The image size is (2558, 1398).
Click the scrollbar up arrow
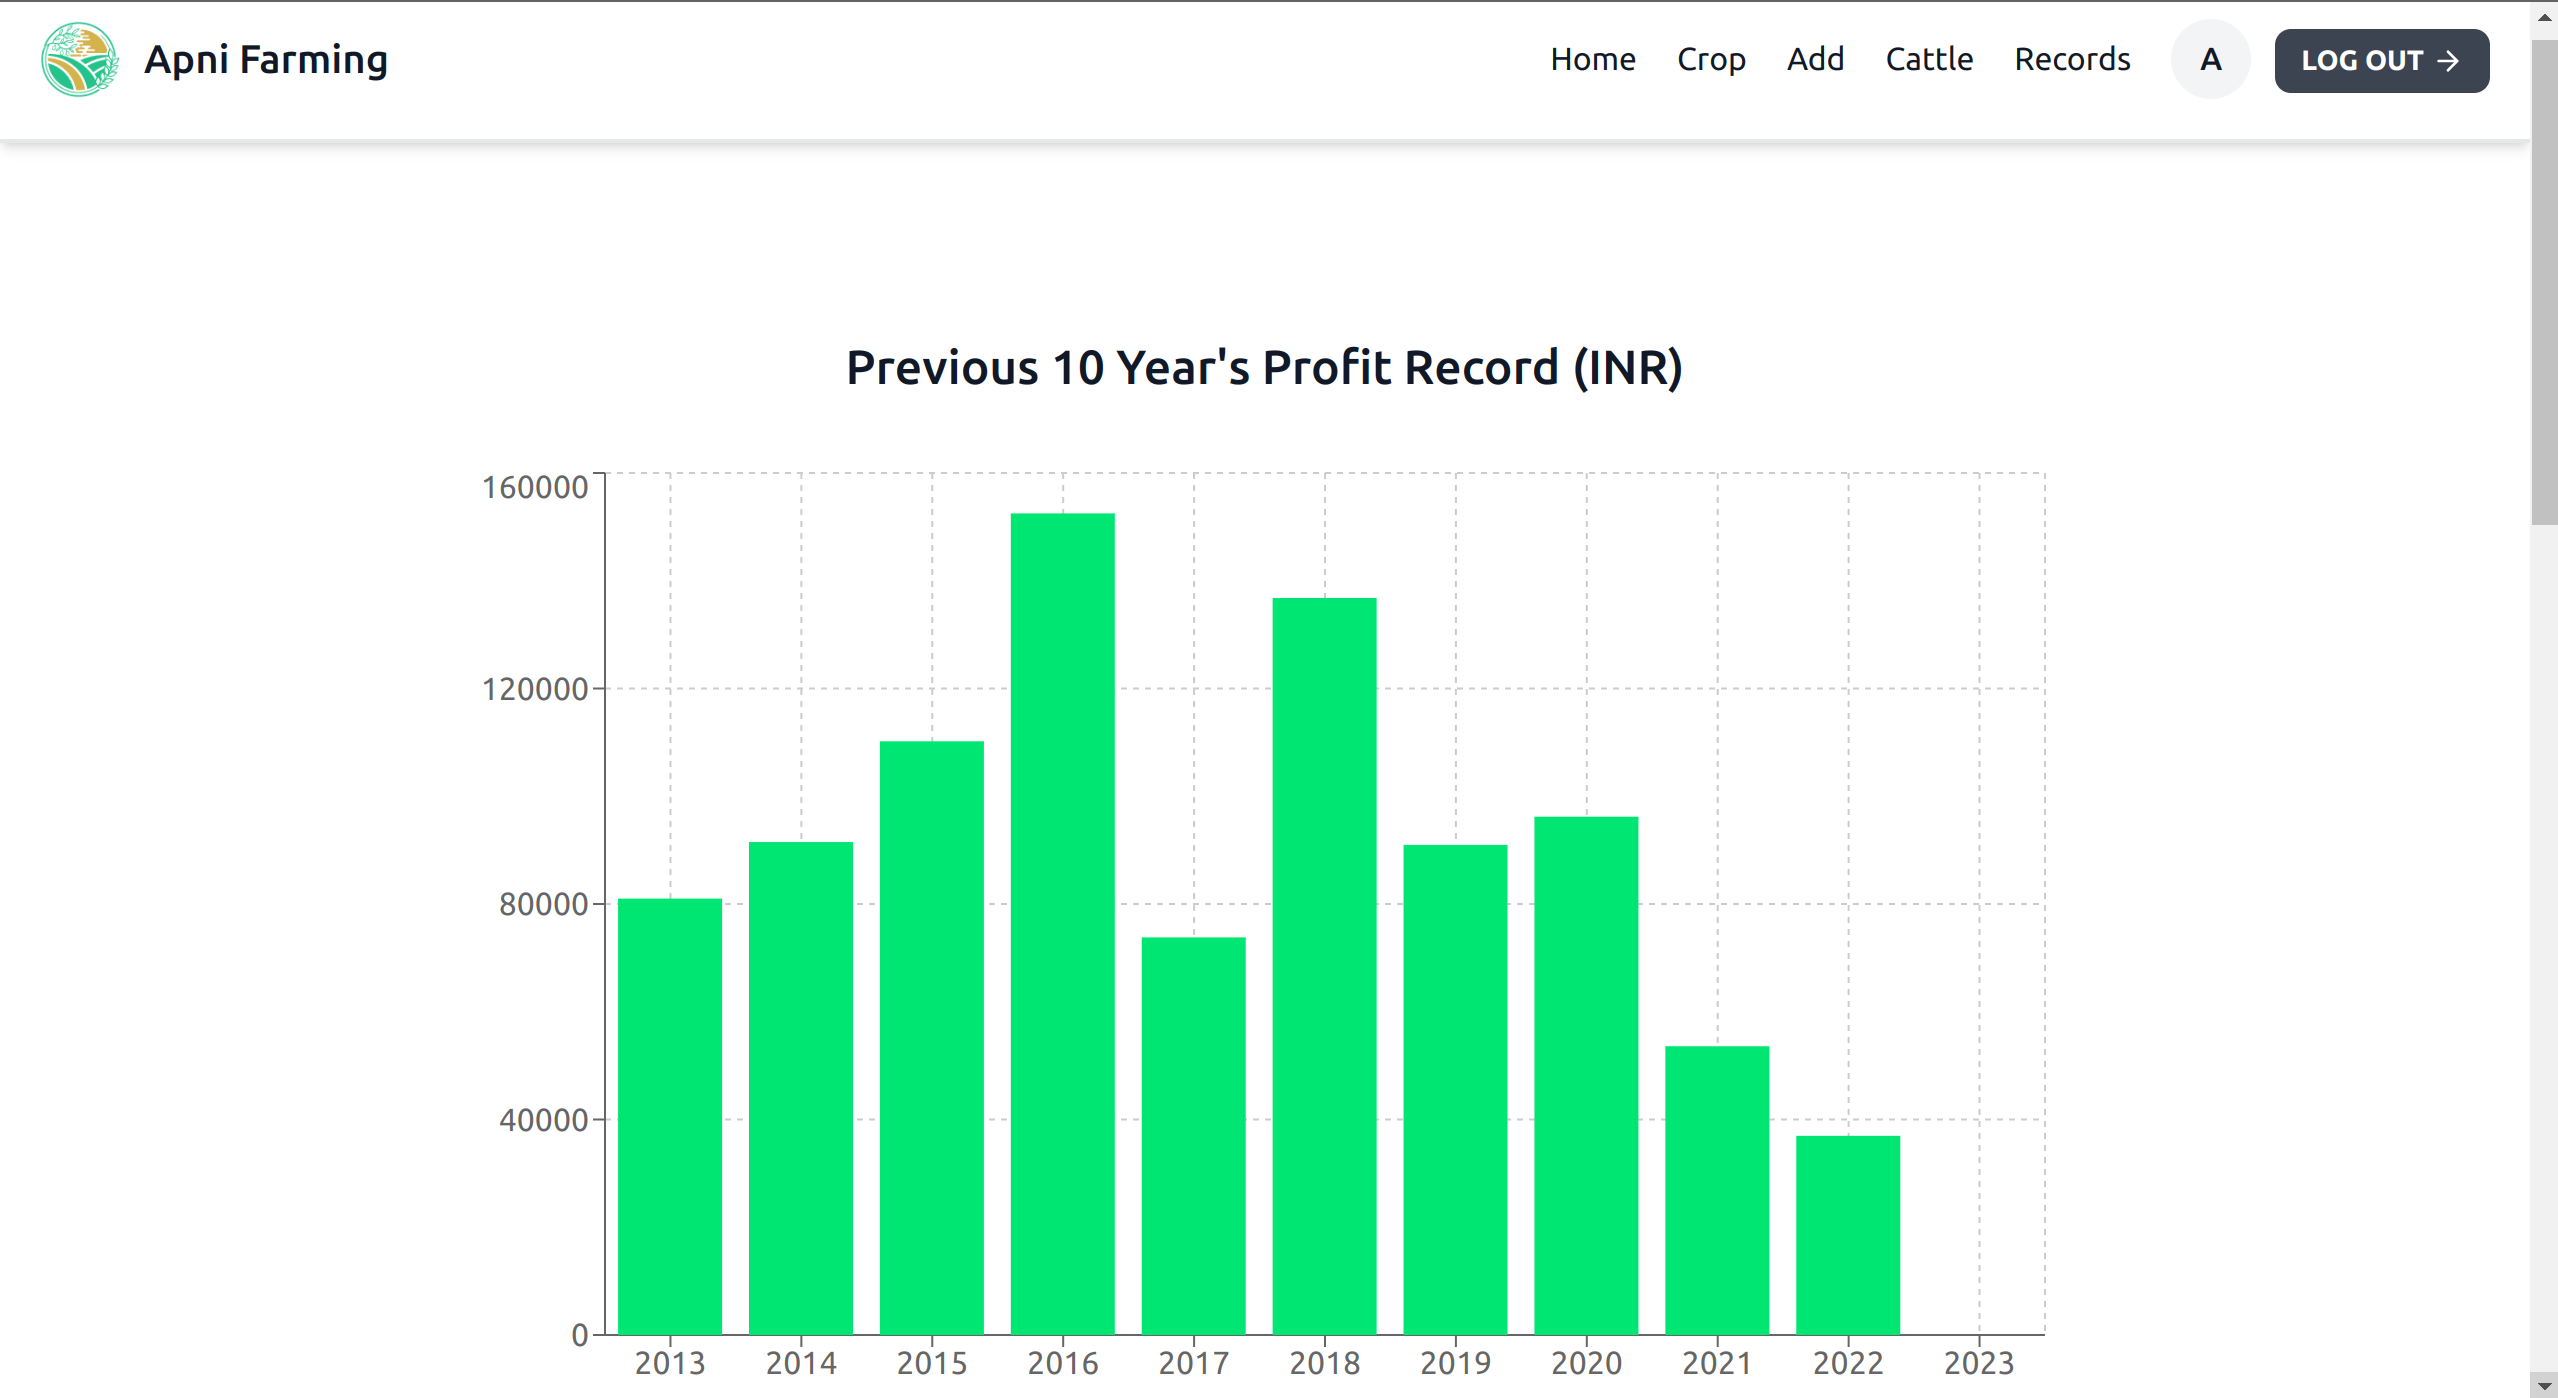coord(2544,17)
